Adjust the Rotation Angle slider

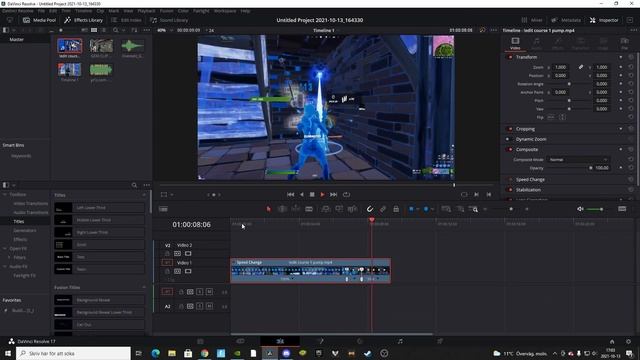[x=569, y=84]
